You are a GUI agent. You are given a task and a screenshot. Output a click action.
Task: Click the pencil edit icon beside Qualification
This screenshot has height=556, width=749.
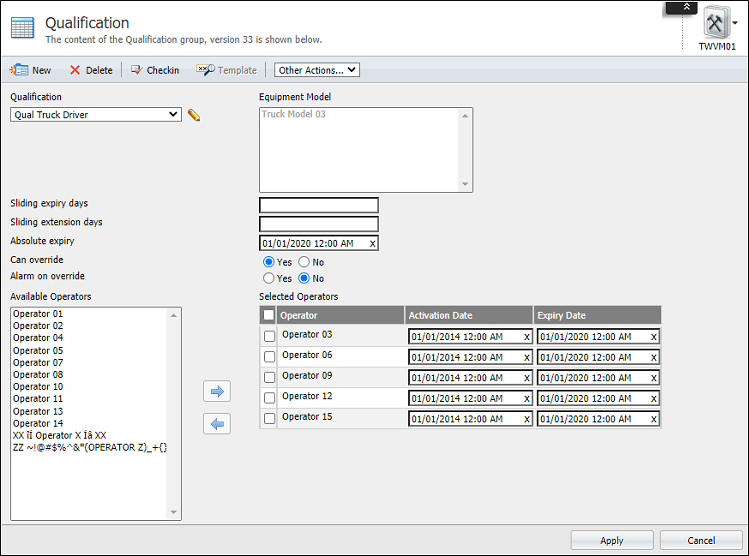click(194, 115)
